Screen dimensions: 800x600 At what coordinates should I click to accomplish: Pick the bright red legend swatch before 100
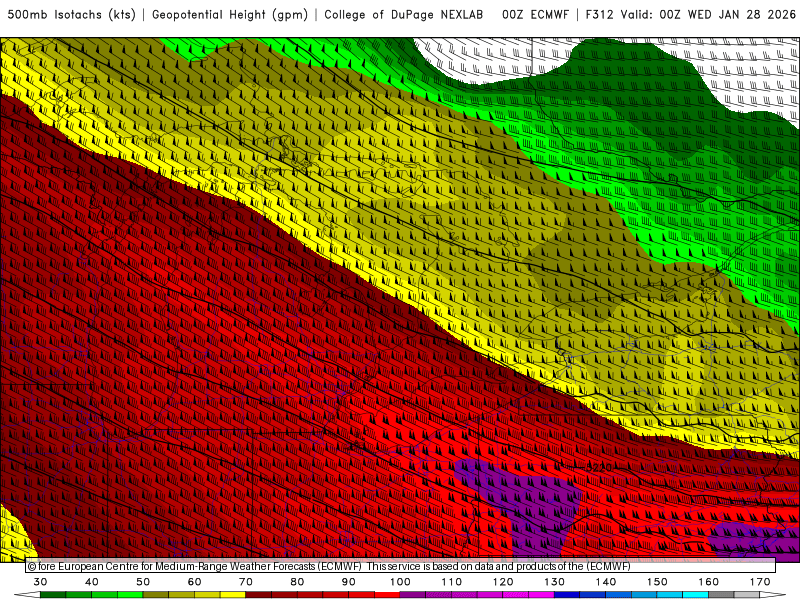coord(387,595)
